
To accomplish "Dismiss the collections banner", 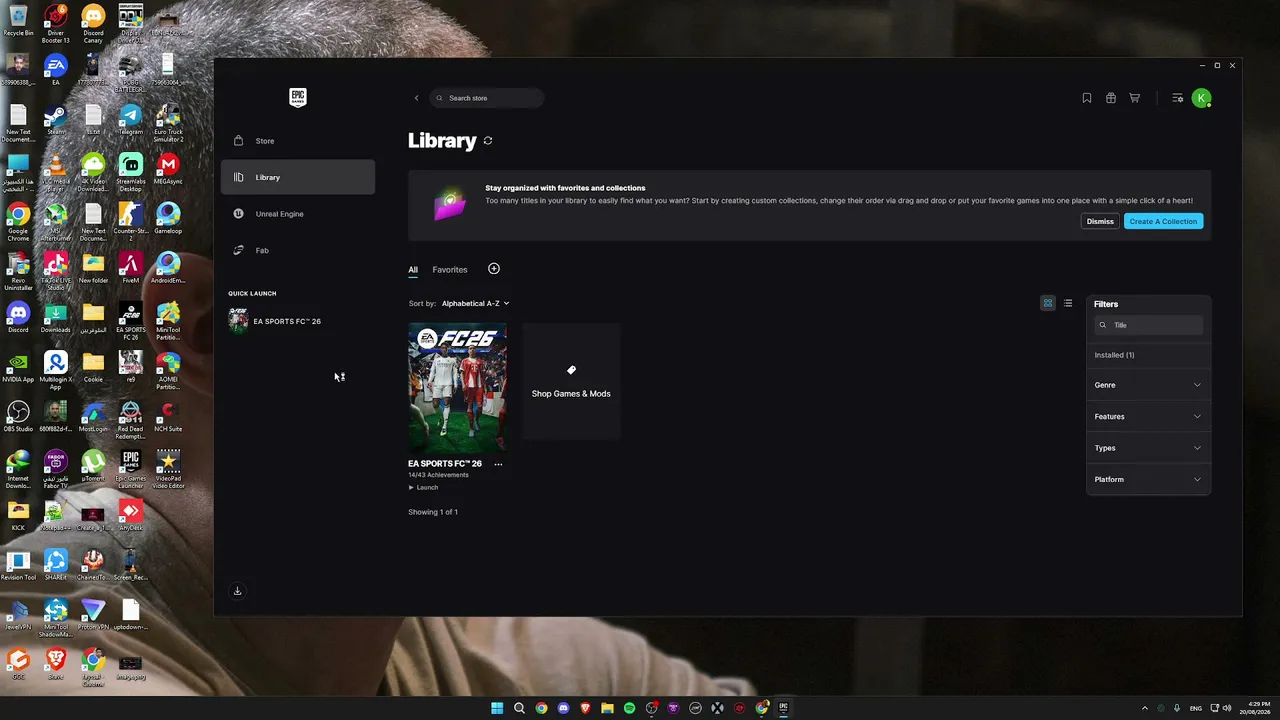I will tap(1100, 221).
